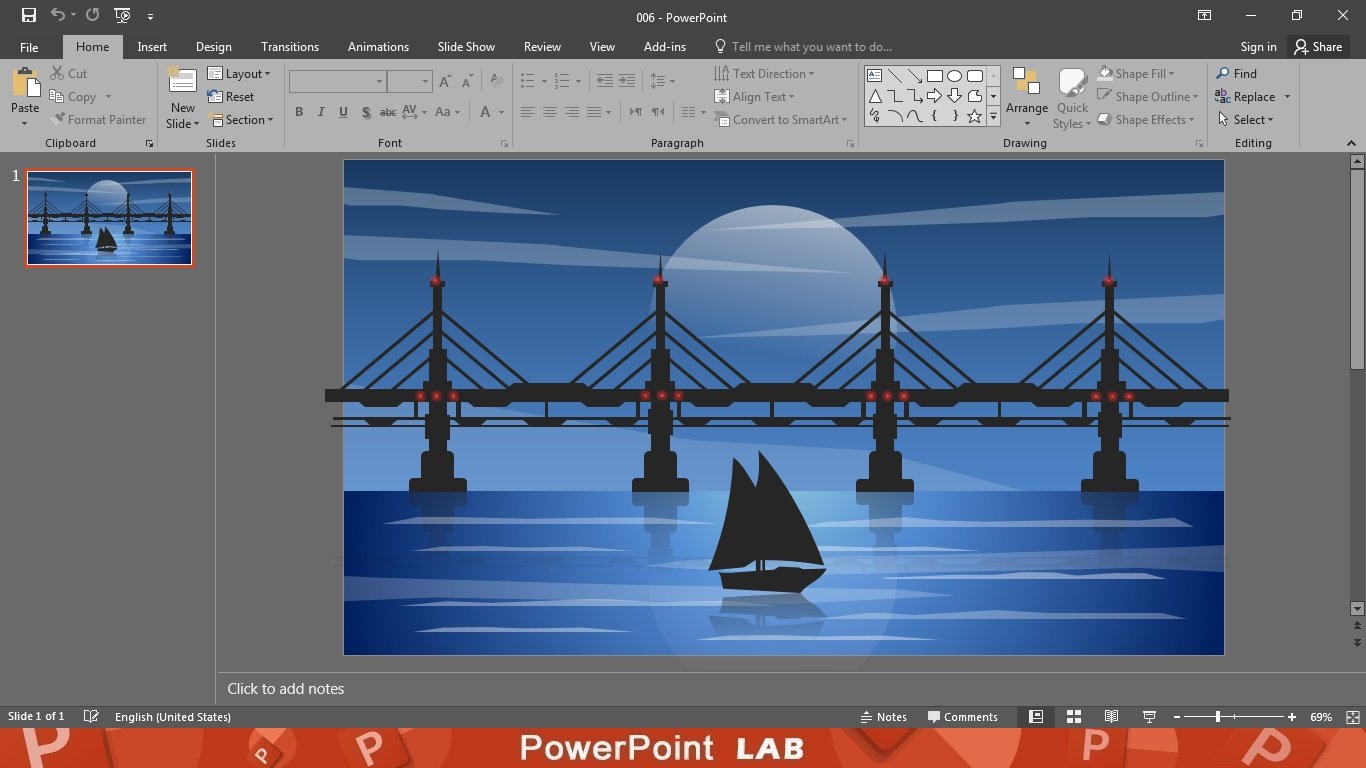The height and width of the screenshot is (768, 1366).
Task: Find text in the presentation
Action: 1237,73
